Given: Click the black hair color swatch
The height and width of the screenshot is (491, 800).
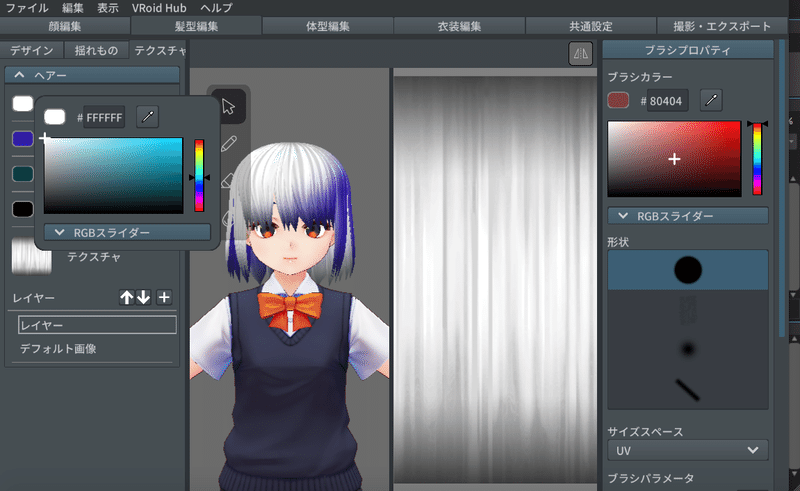Looking at the screenshot, I should click(22, 209).
